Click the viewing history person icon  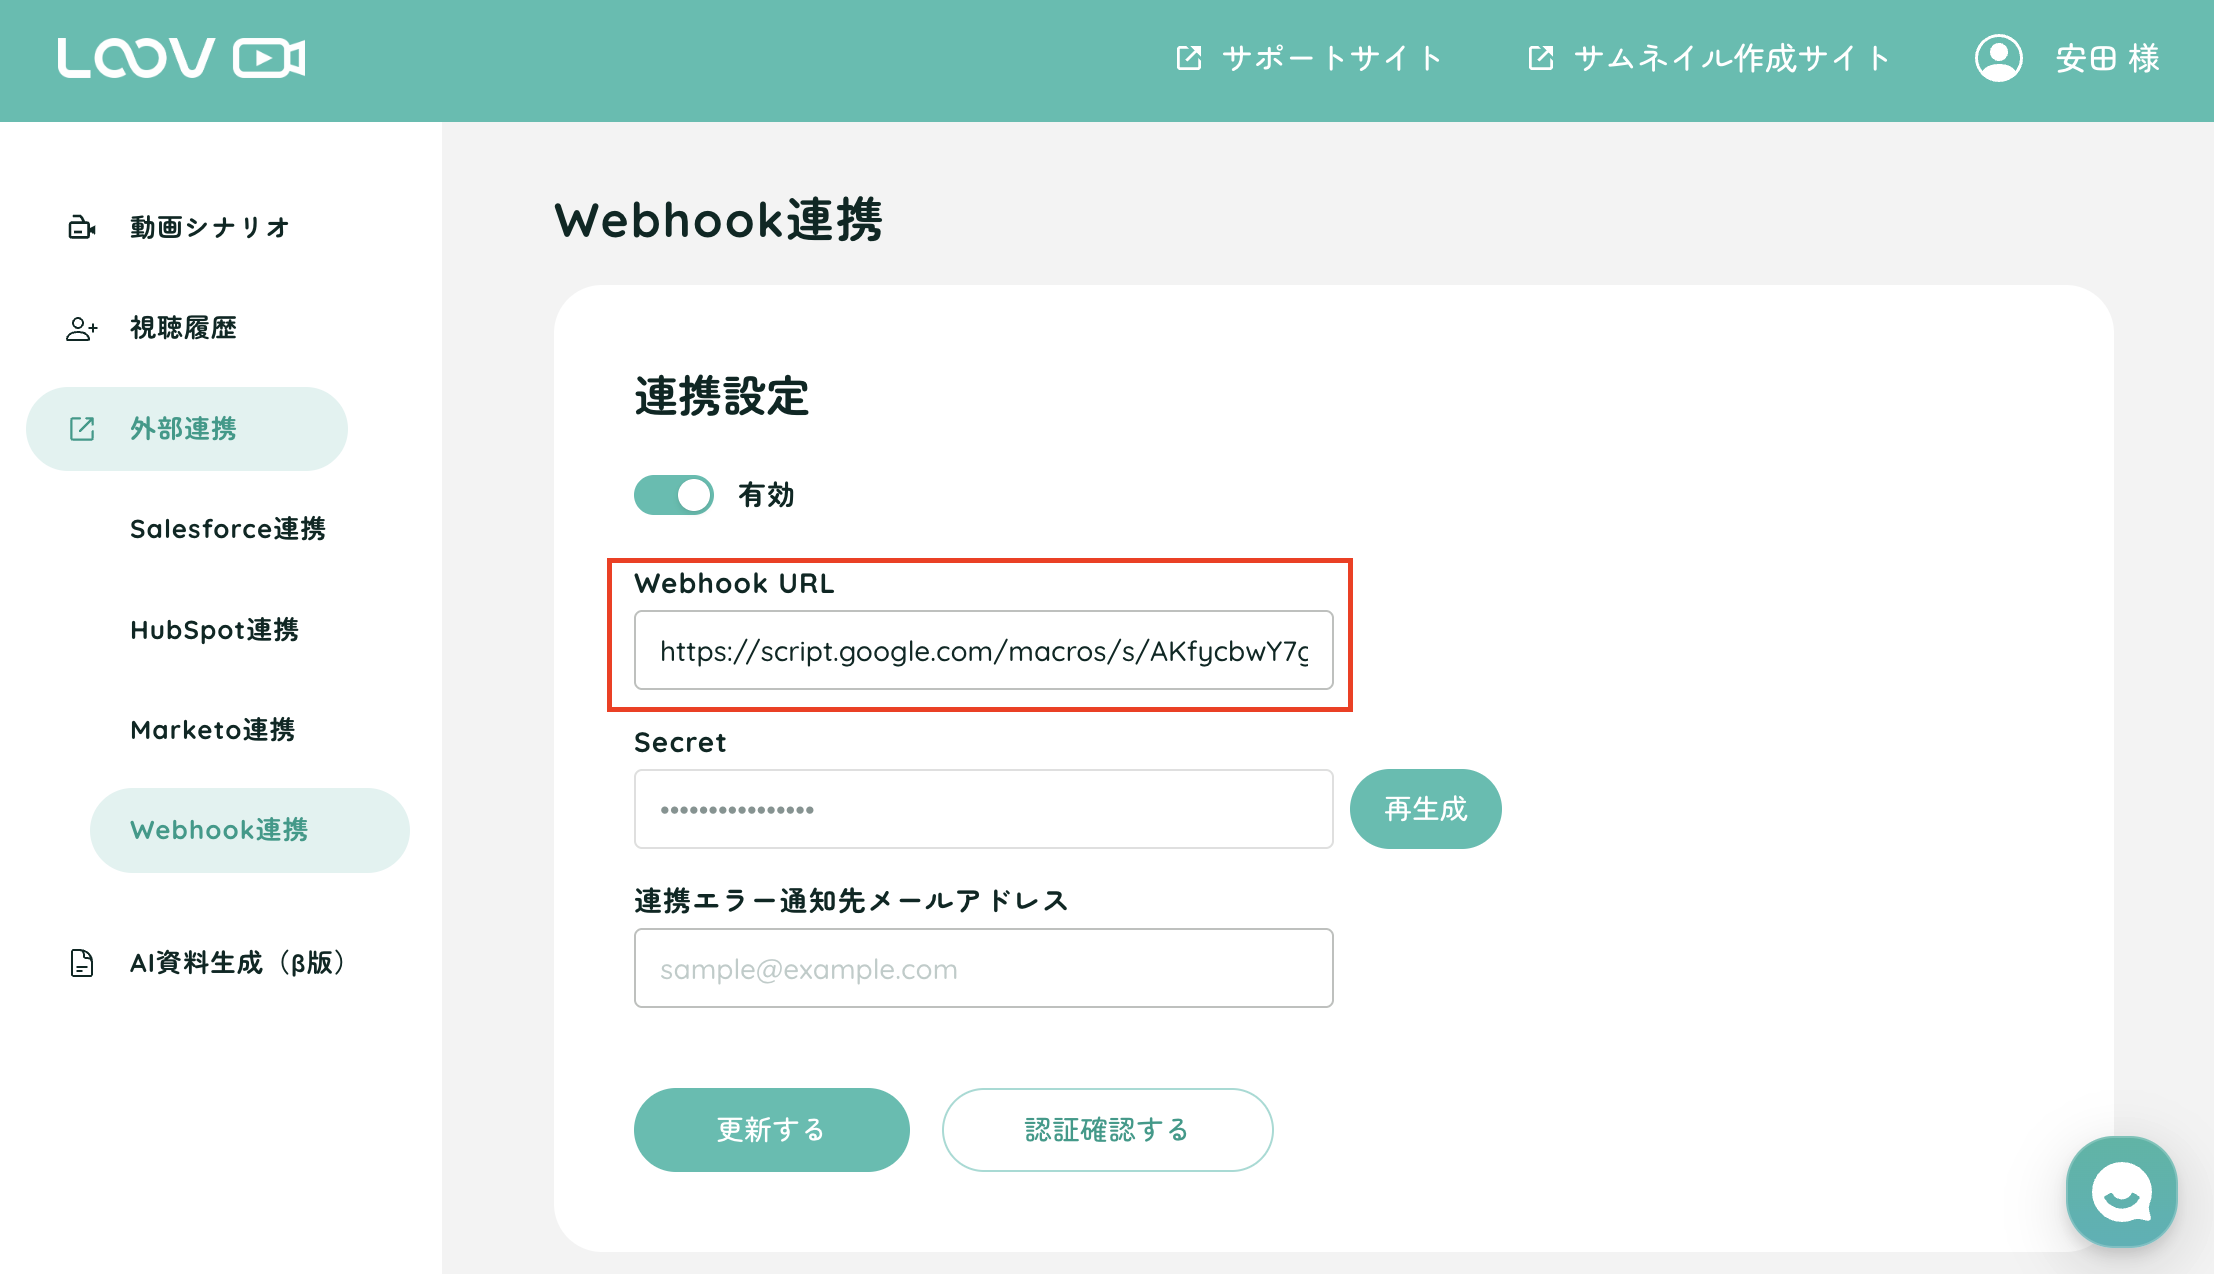pyautogui.click(x=81, y=328)
